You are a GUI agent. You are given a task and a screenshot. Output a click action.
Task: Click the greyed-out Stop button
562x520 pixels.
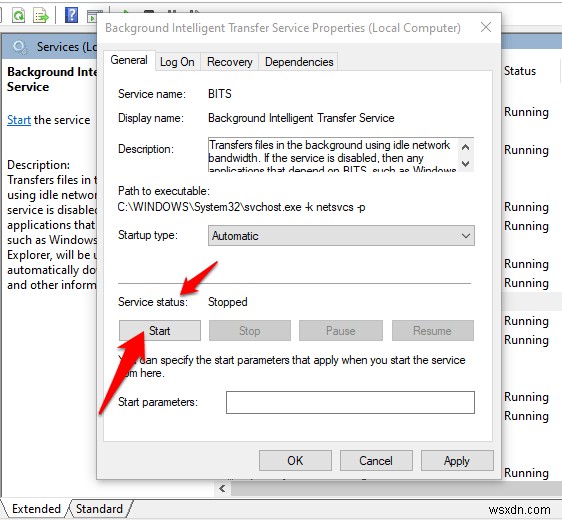coord(250,330)
